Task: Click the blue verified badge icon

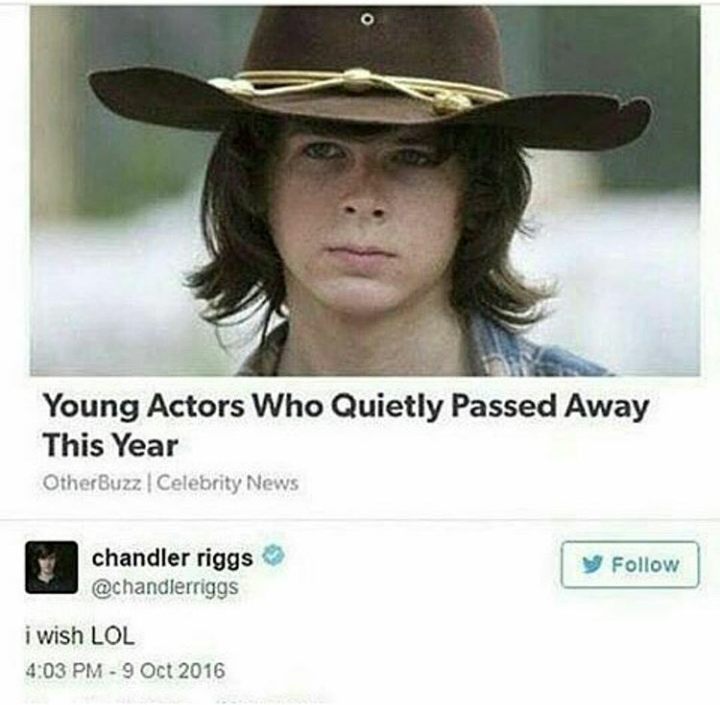Action: tap(274, 556)
